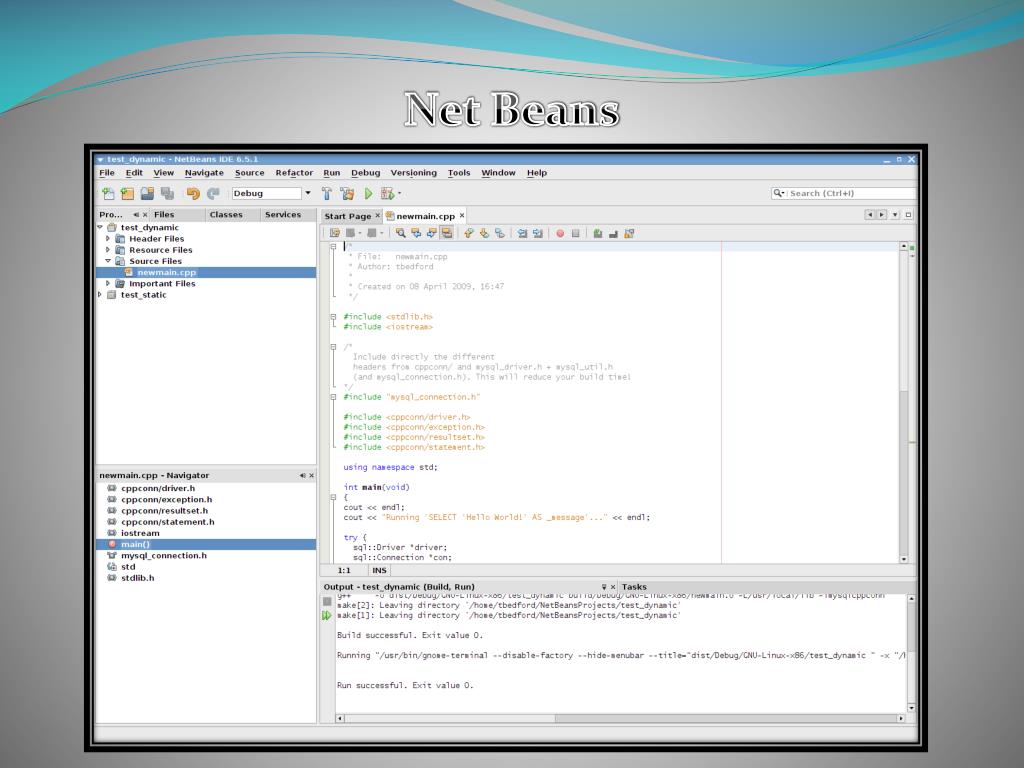Close the Start Page tab
The width and height of the screenshot is (1024, 768).
[x=377, y=216]
